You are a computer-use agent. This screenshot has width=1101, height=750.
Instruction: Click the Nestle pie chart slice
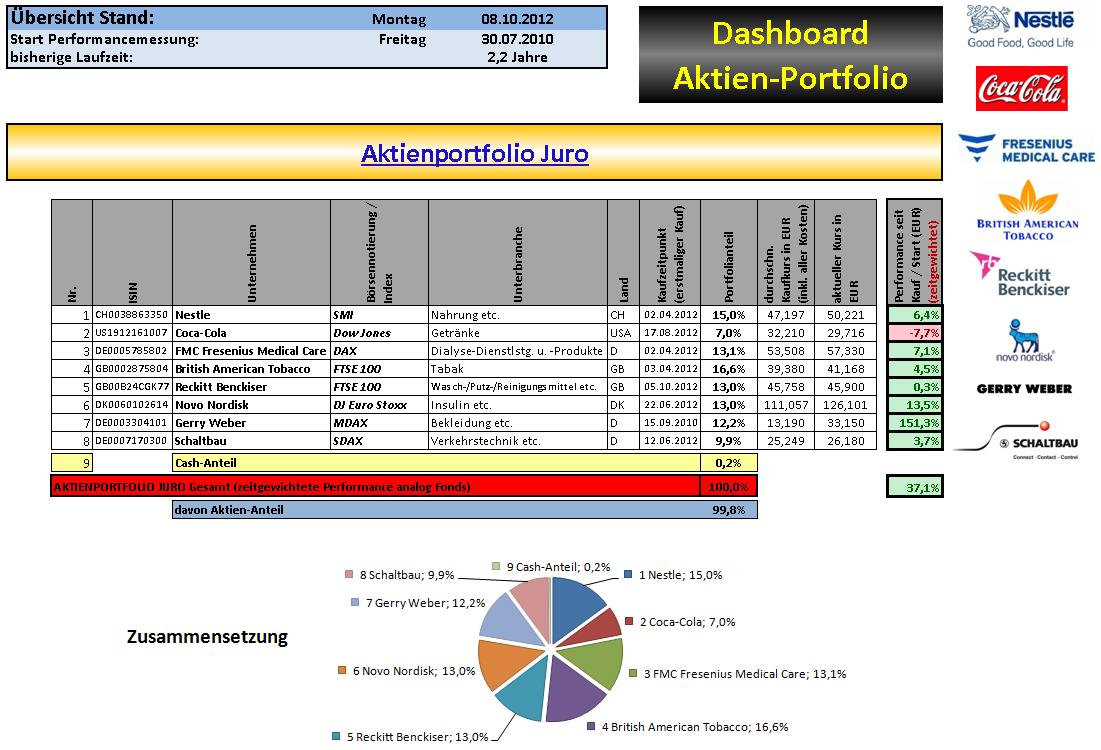point(577,608)
